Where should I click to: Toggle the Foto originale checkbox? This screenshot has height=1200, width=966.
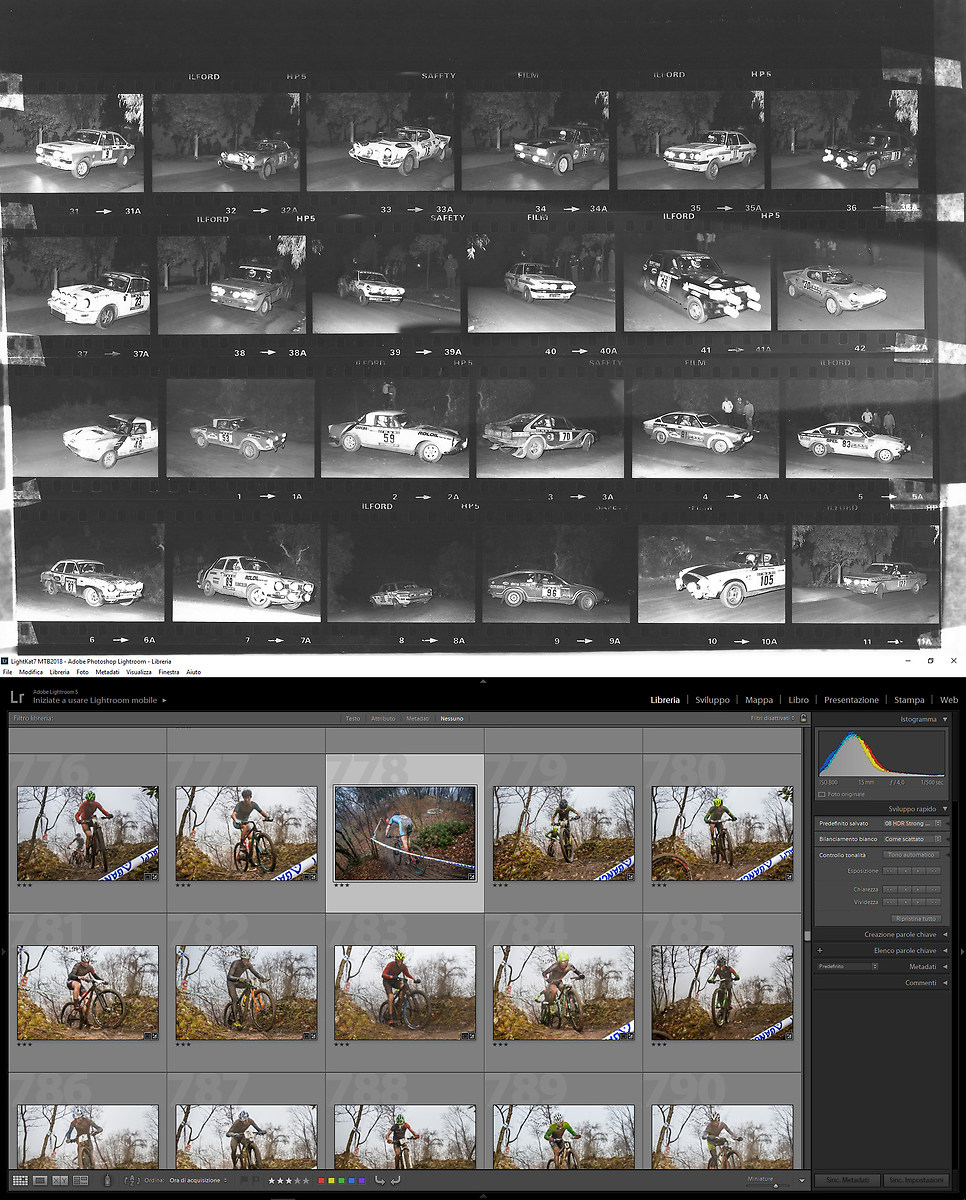[822, 794]
